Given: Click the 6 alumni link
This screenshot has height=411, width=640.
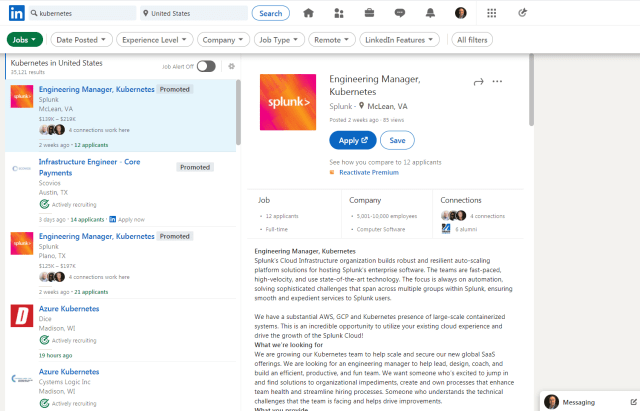Looking at the screenshot, I should [x=466, y=229].
